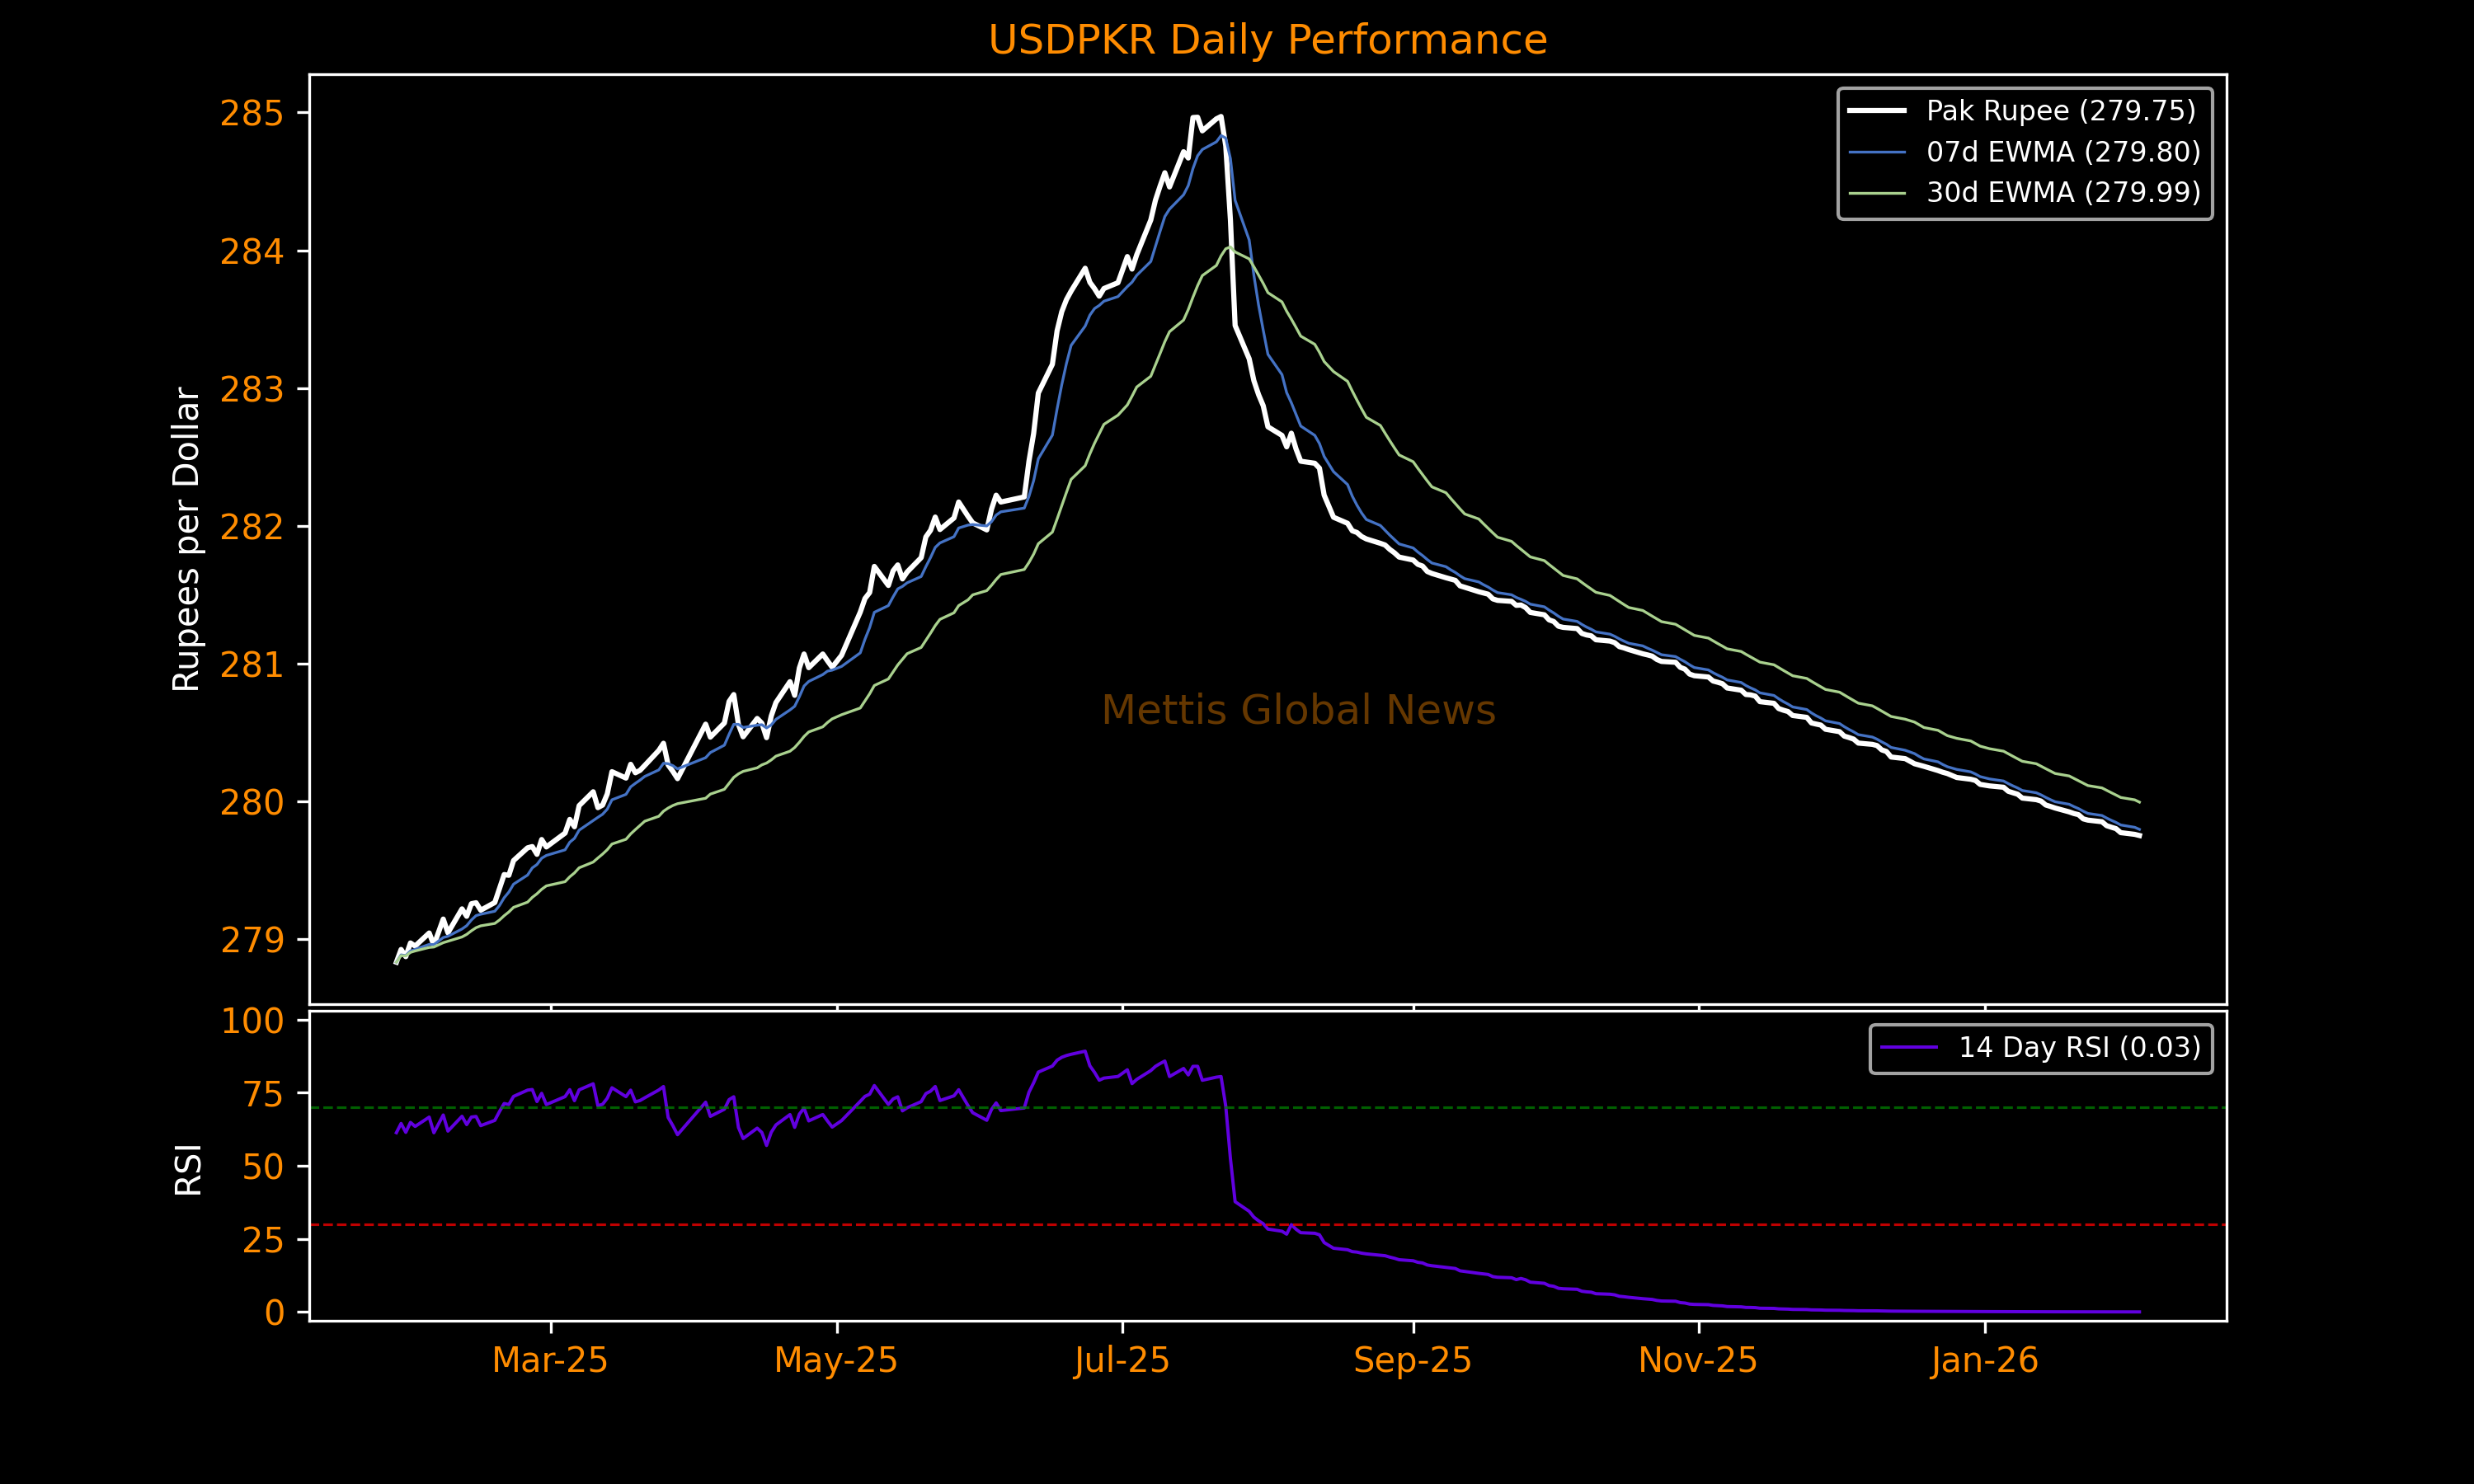The image size is (2474, 1484).
Task: Click the May-25 x-axis label
Action: pos(836,1360)
